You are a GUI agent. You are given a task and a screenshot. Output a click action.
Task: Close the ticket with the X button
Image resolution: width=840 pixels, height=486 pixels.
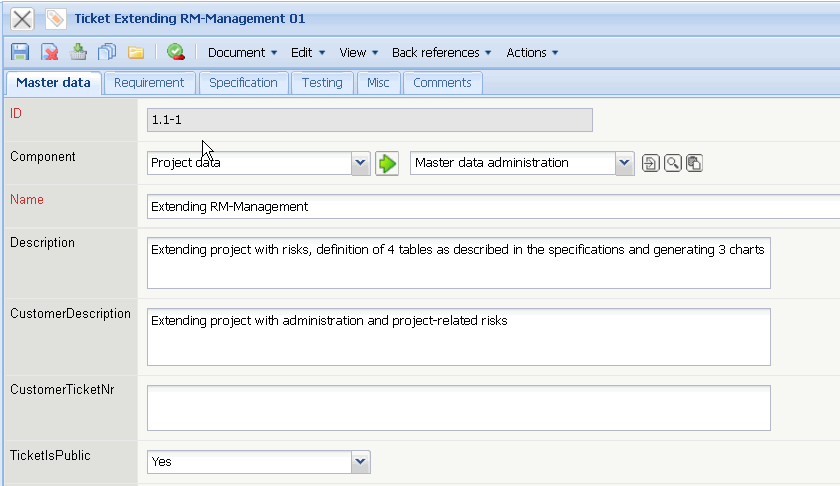pos(22,18)
